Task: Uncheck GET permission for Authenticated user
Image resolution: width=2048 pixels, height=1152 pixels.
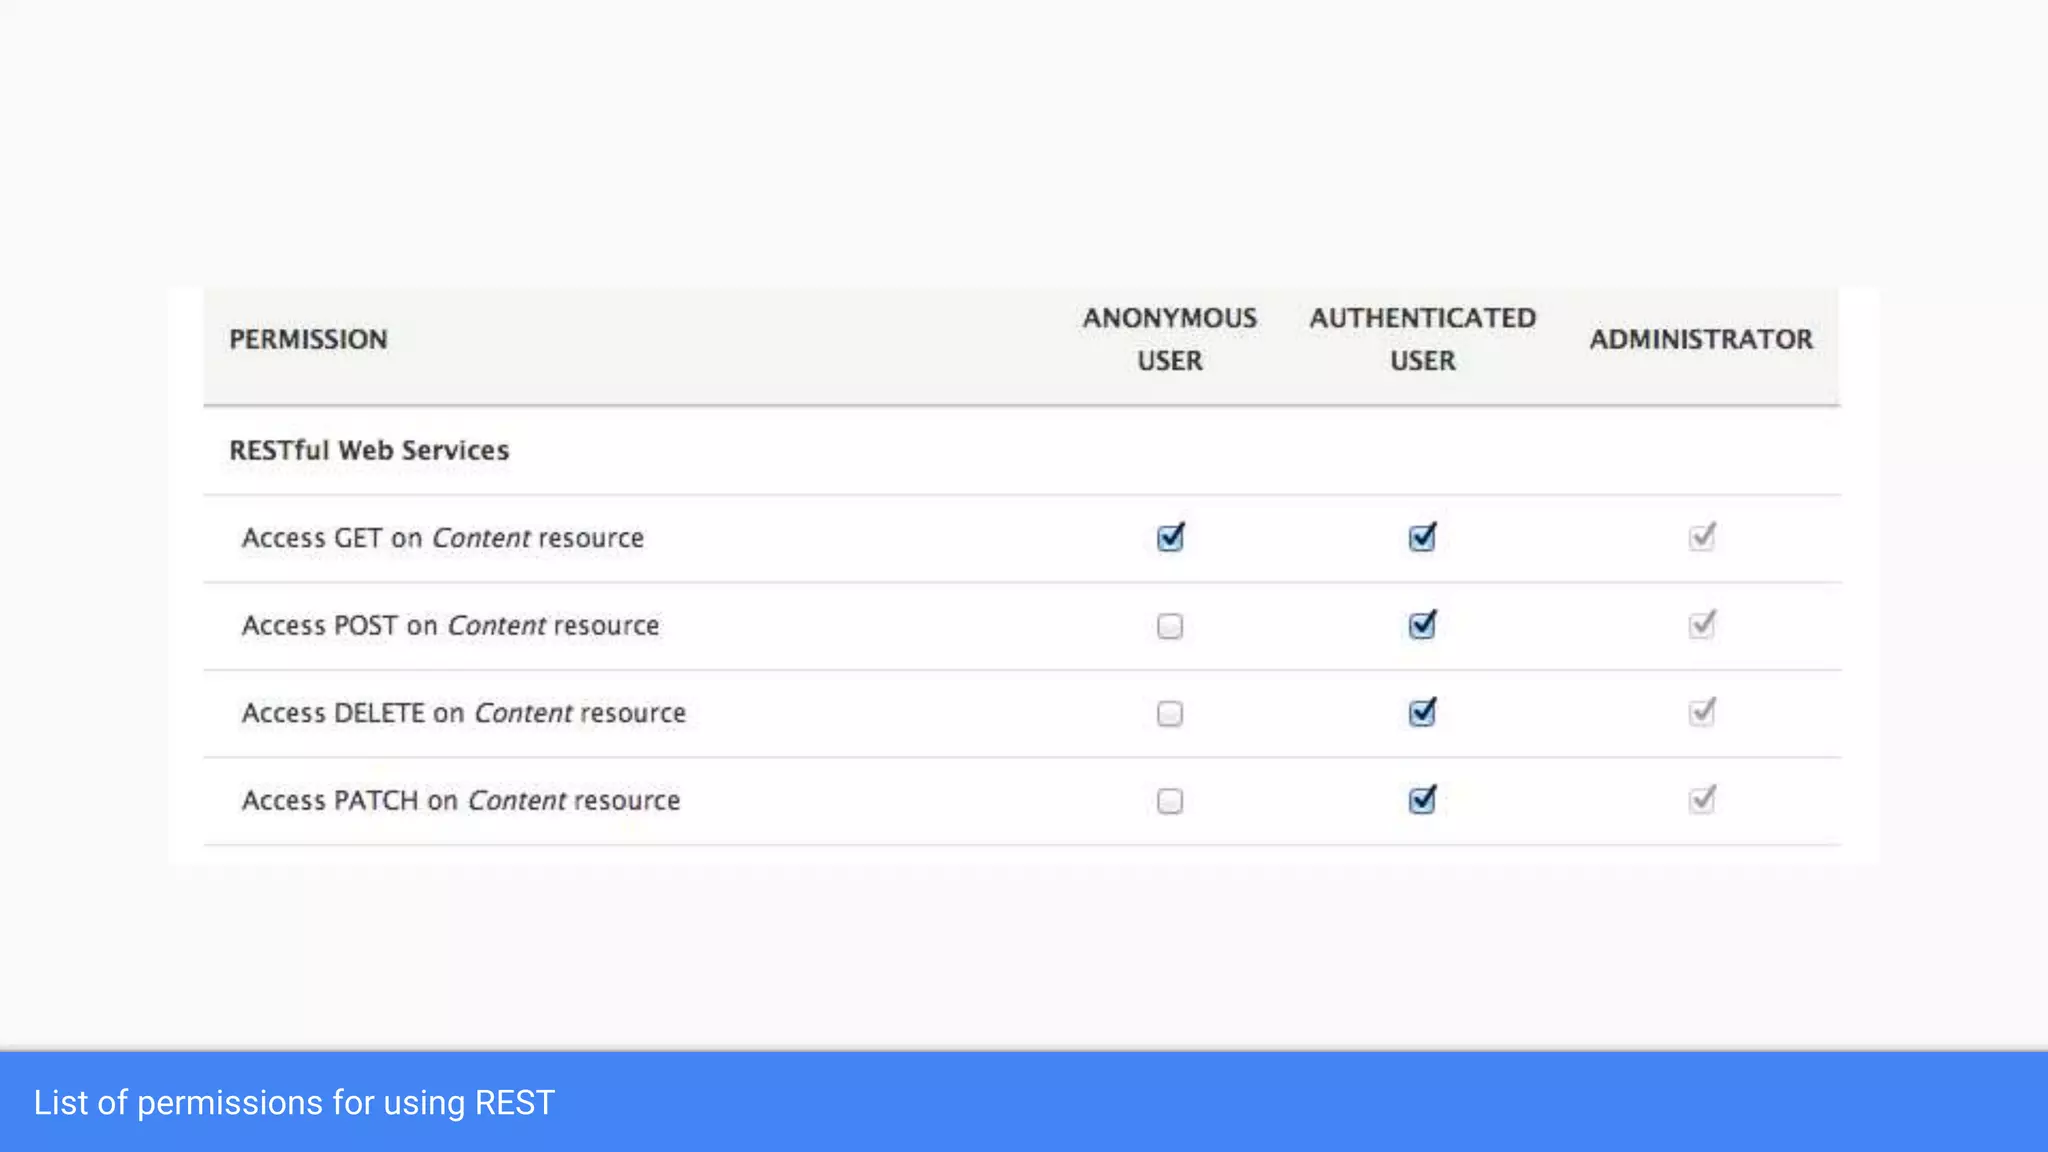Action: click(x=1422, y=538)
